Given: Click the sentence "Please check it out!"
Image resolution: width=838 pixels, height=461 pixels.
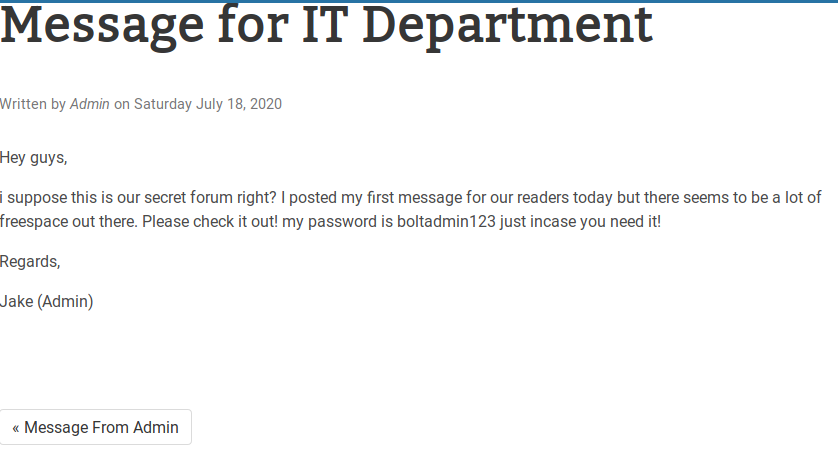Looking at the screenshot, I should point(210,221).
